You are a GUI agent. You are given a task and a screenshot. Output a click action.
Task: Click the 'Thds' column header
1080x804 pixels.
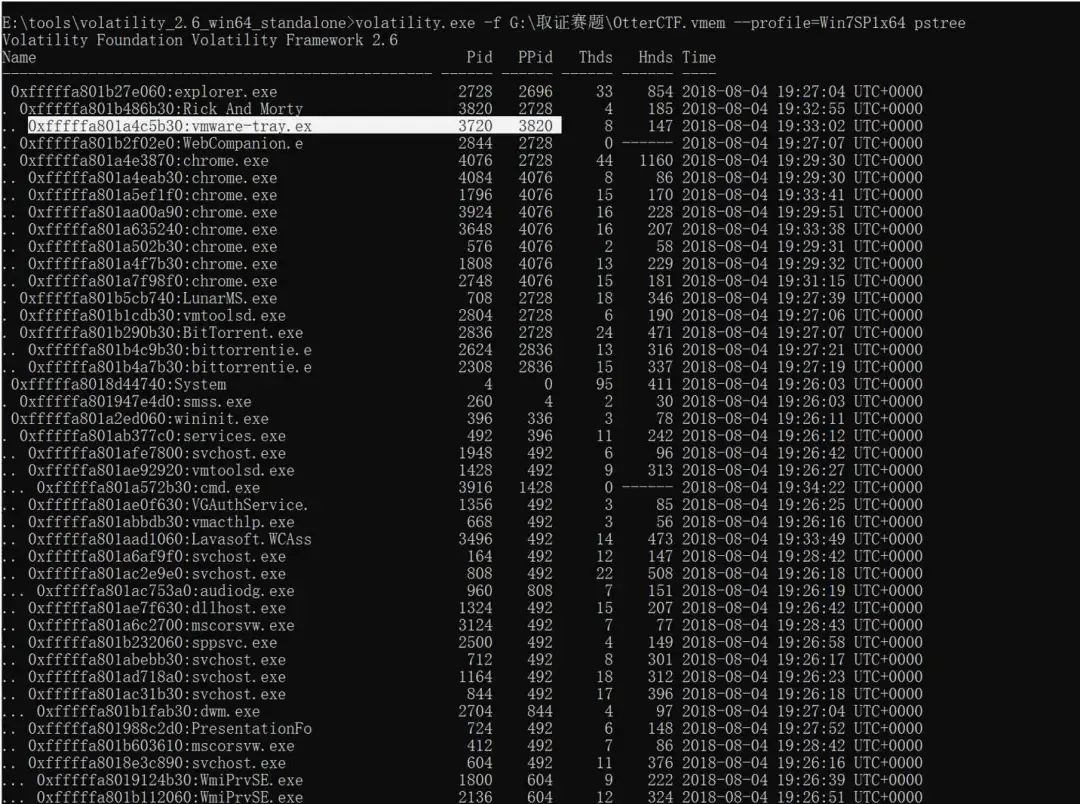point(596,57)
